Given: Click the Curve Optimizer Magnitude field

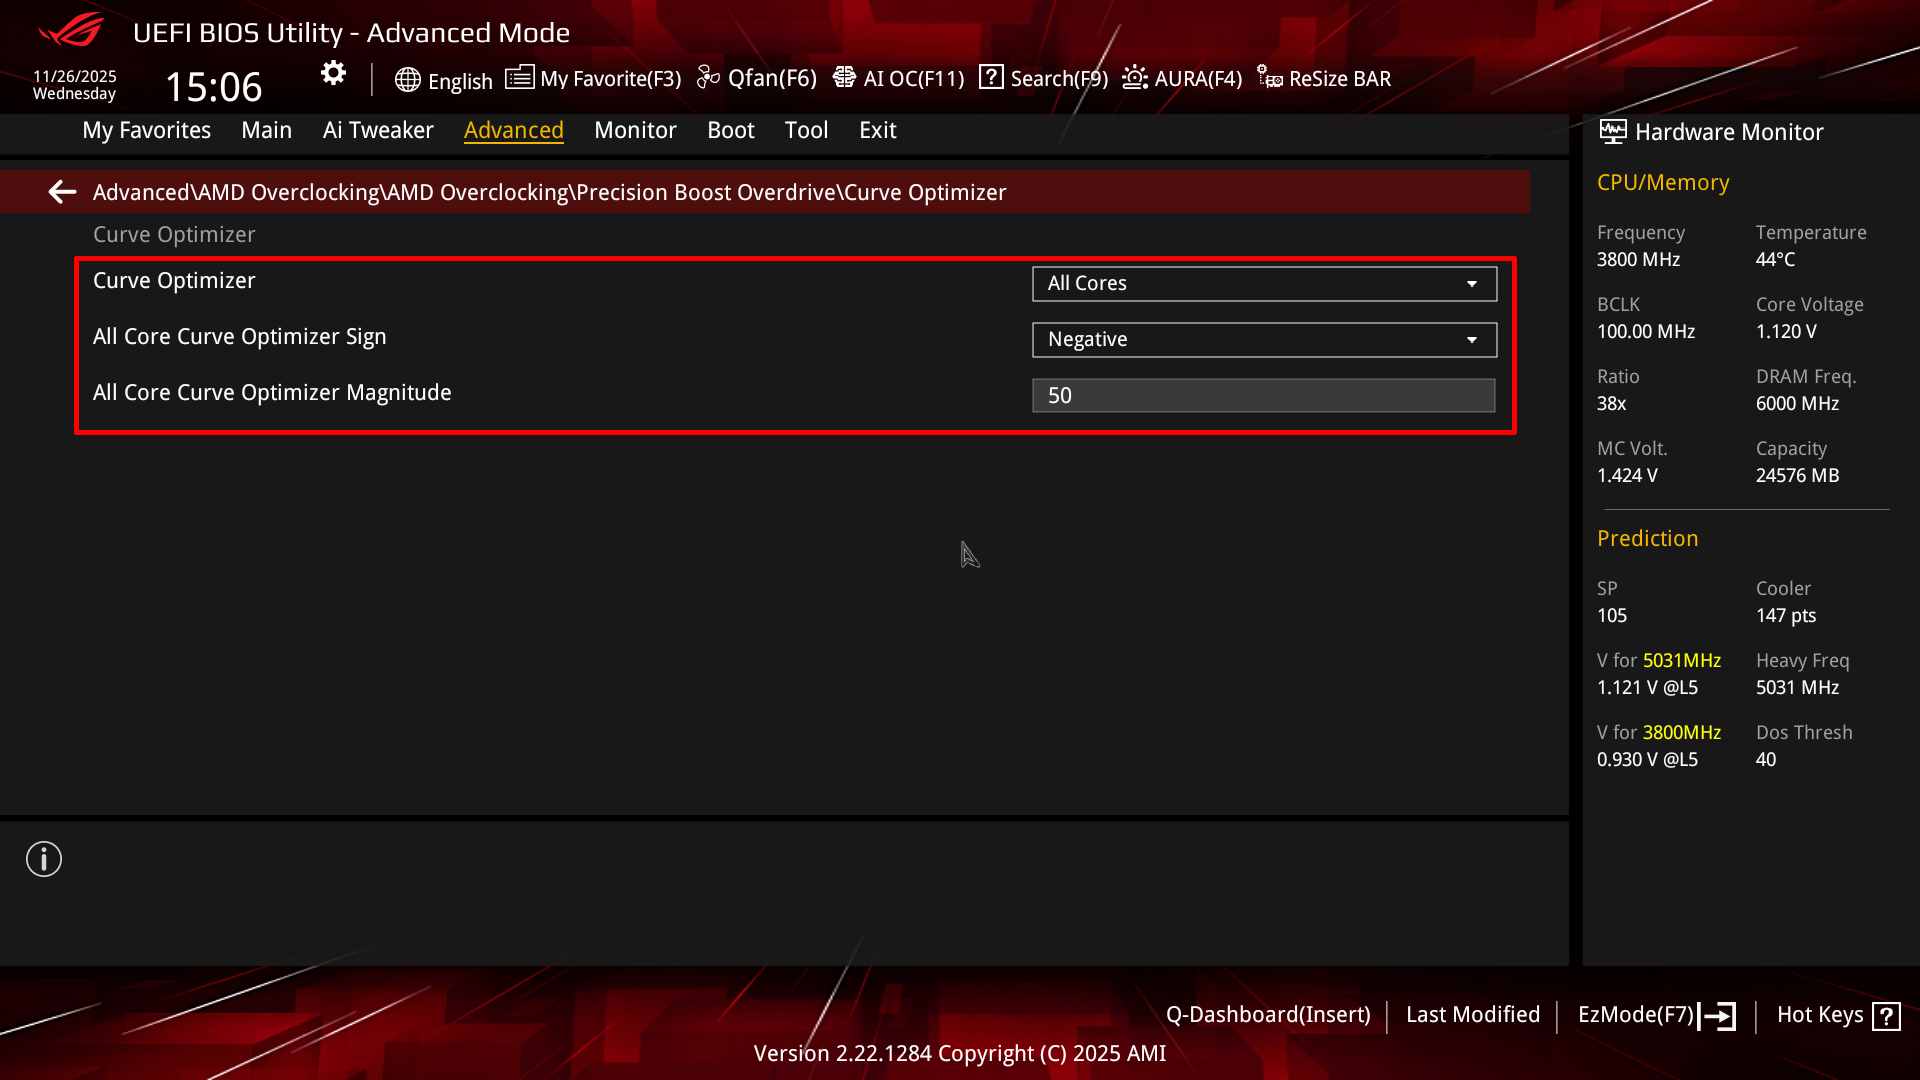Looking at the screenshot, I should pyautogui.click(x=1263, y=396).
